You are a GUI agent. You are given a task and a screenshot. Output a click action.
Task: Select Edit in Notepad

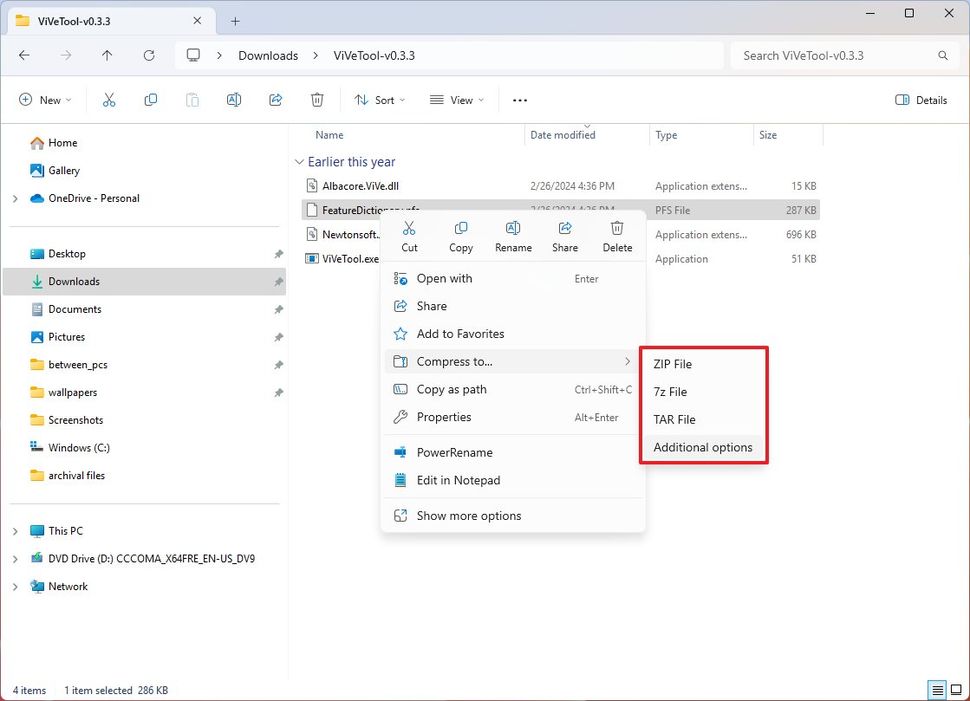pyautogui.click(x=459, y=480)
